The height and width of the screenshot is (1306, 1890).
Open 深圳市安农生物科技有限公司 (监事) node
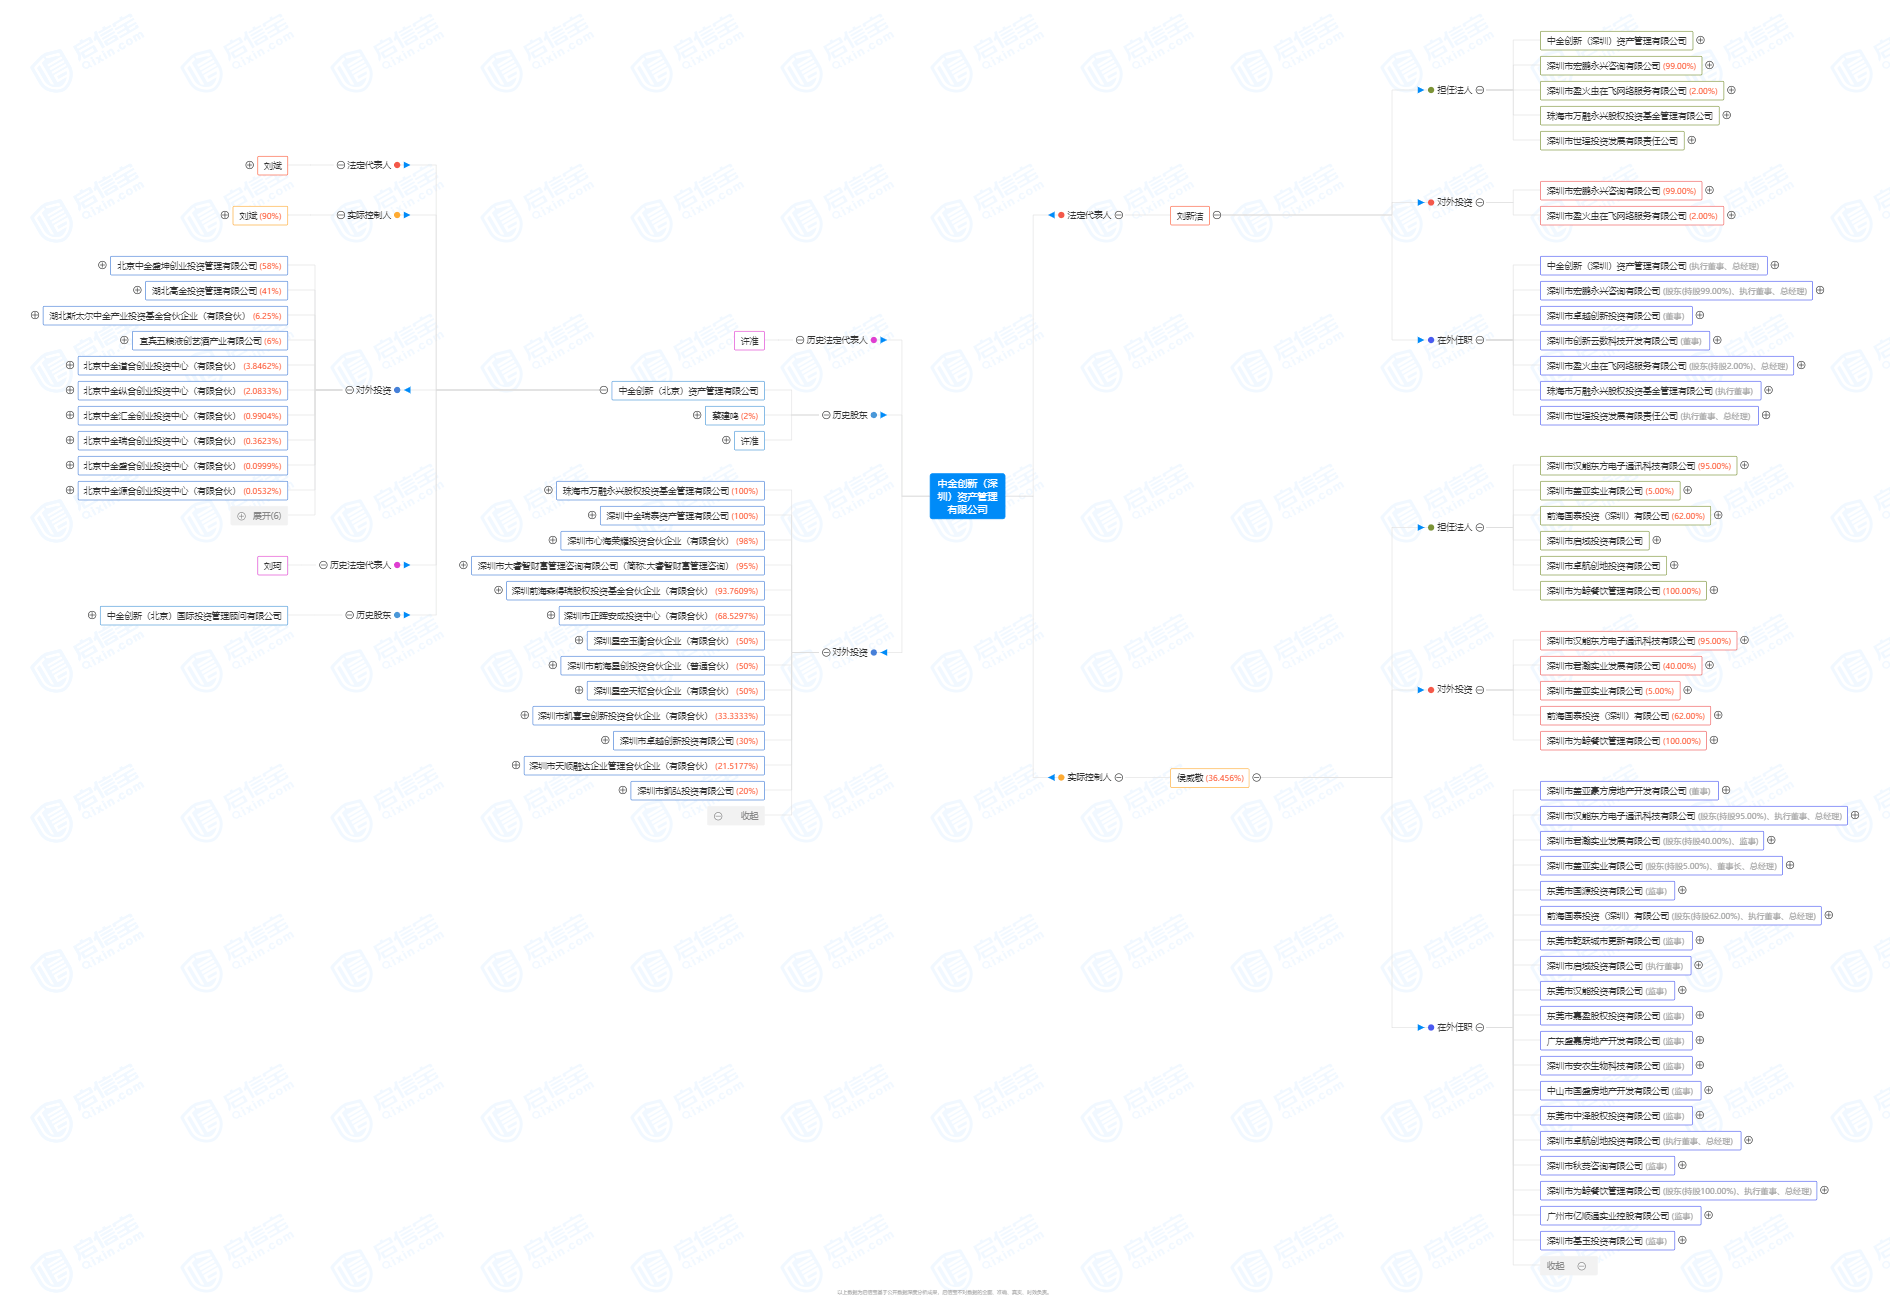pyautogui.click(x=1616, y=1065)
